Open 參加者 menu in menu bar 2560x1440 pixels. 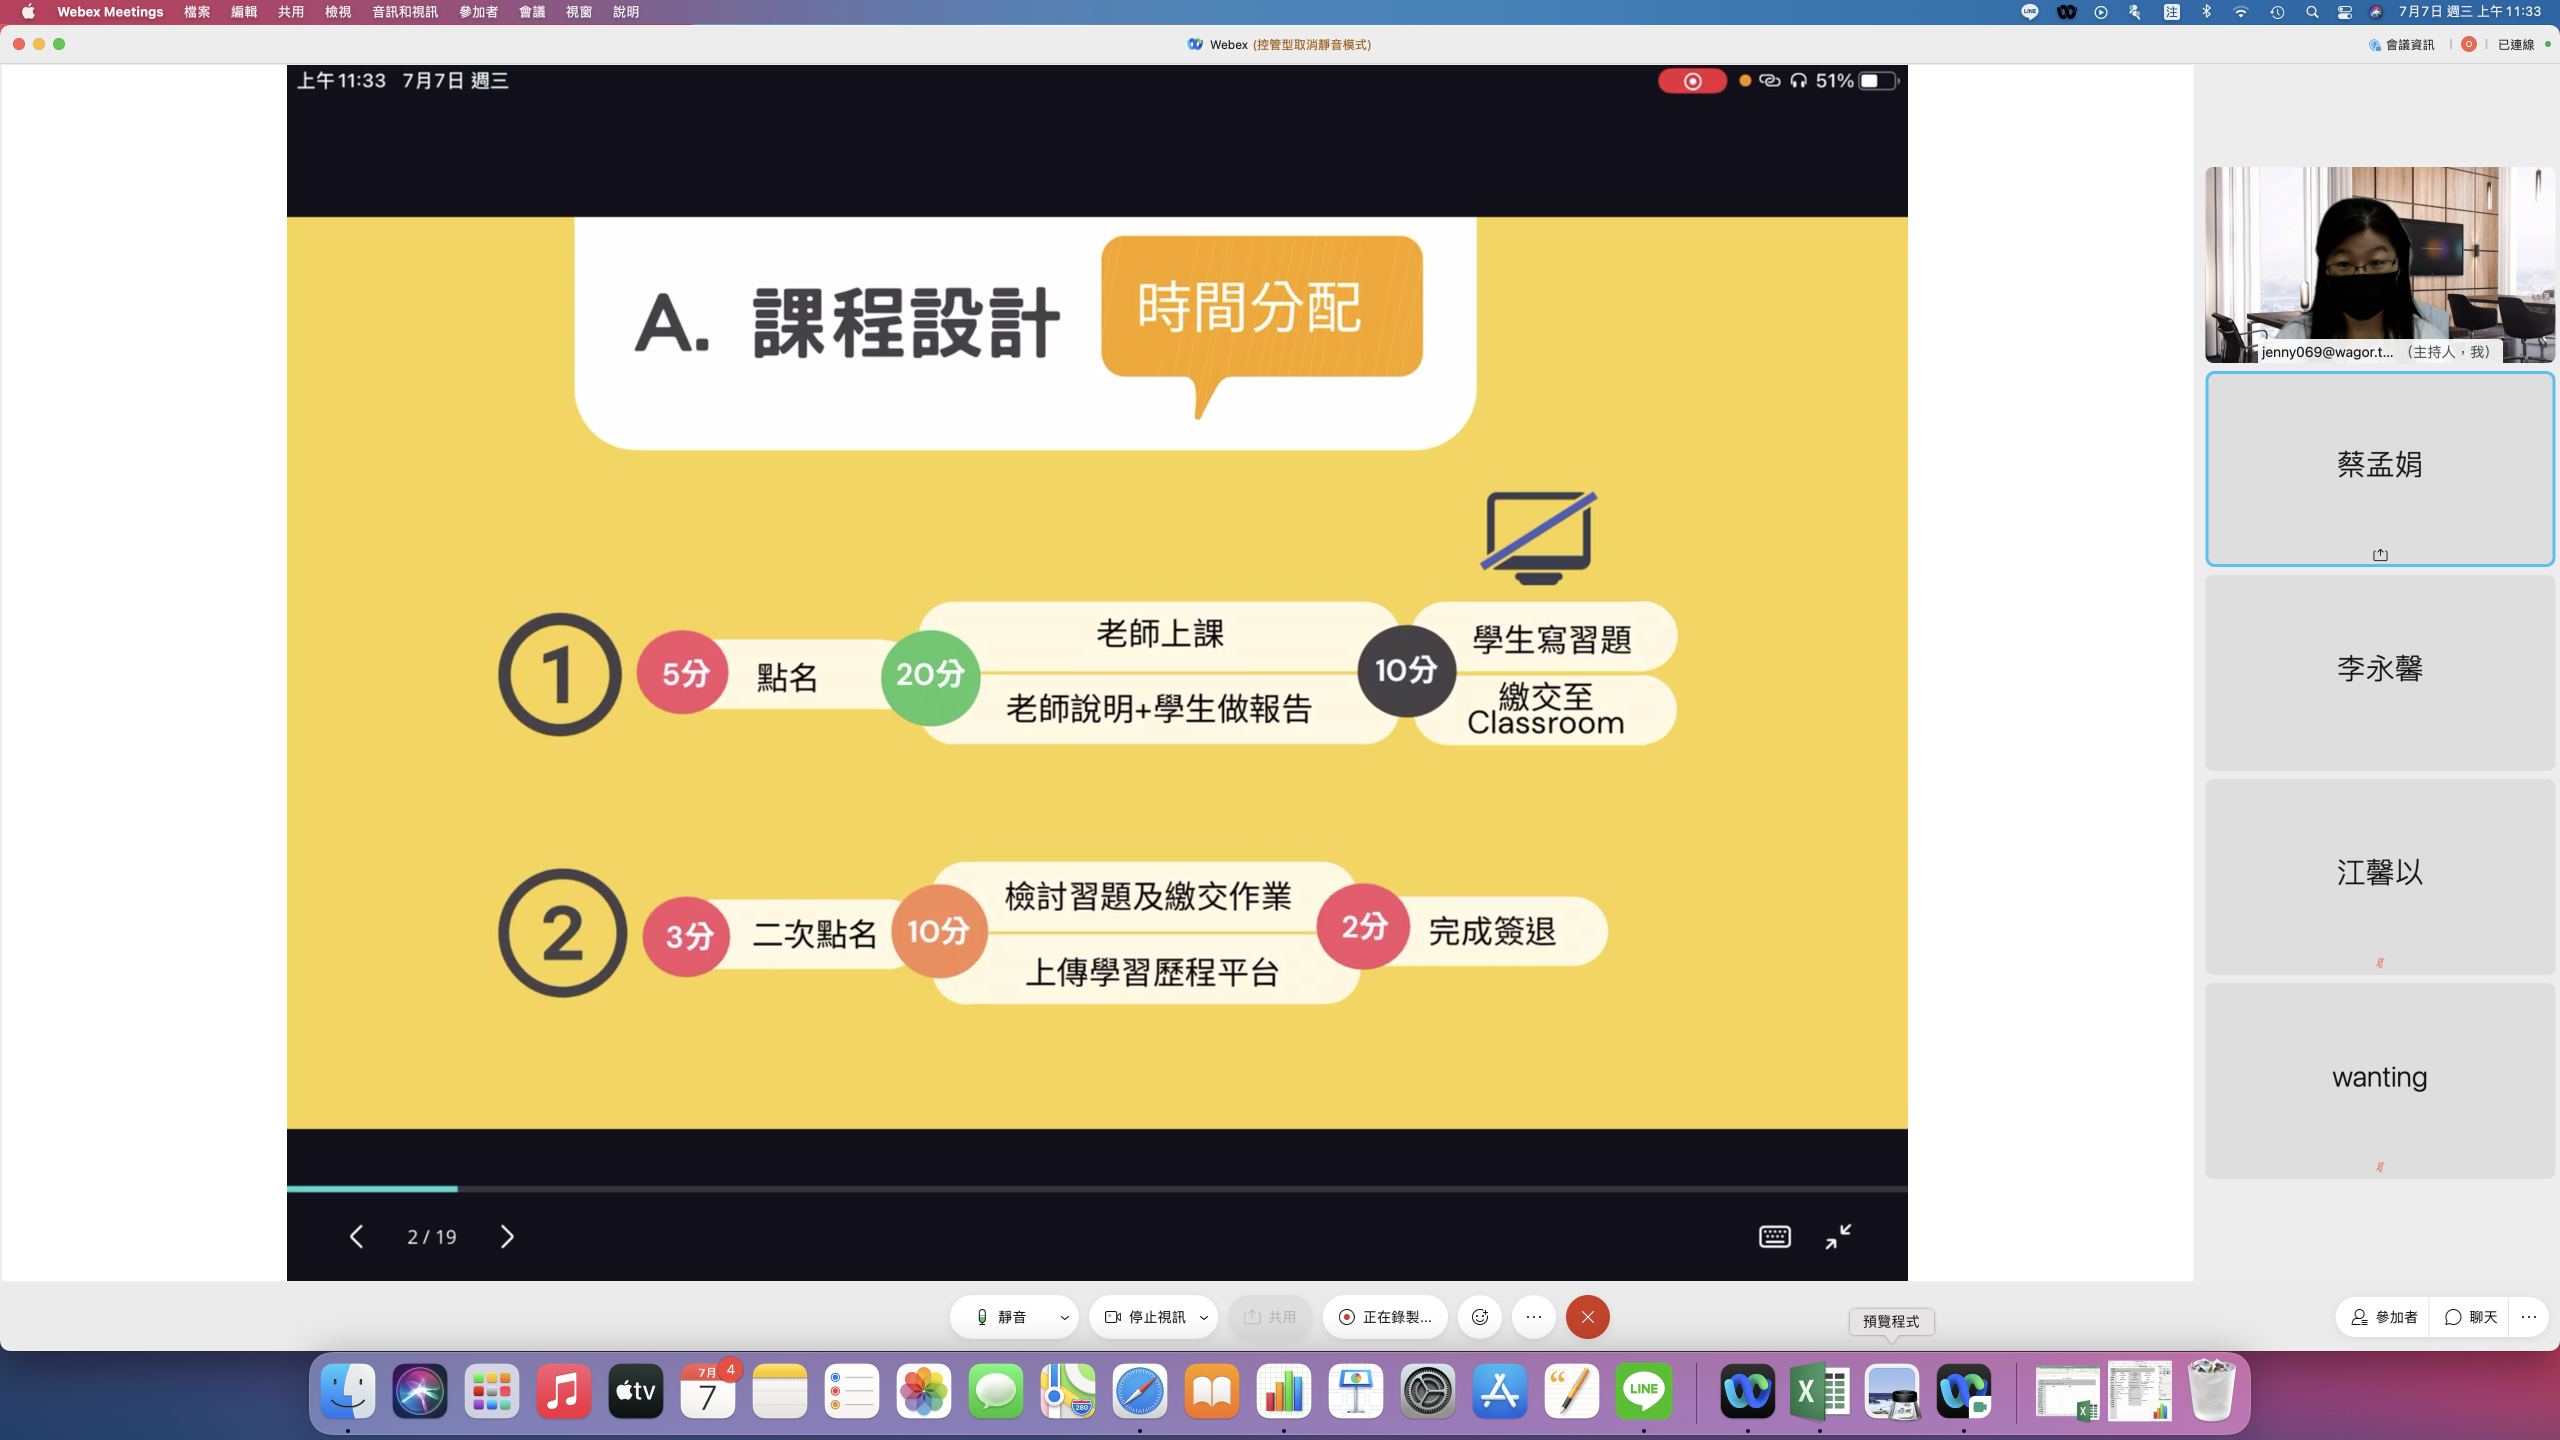[x=478, y=12]
